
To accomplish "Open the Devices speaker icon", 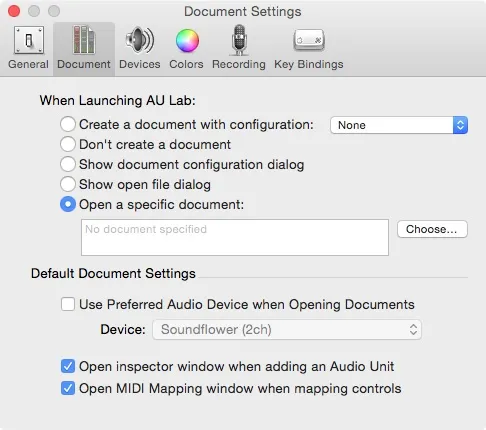I will coord(140,40).
